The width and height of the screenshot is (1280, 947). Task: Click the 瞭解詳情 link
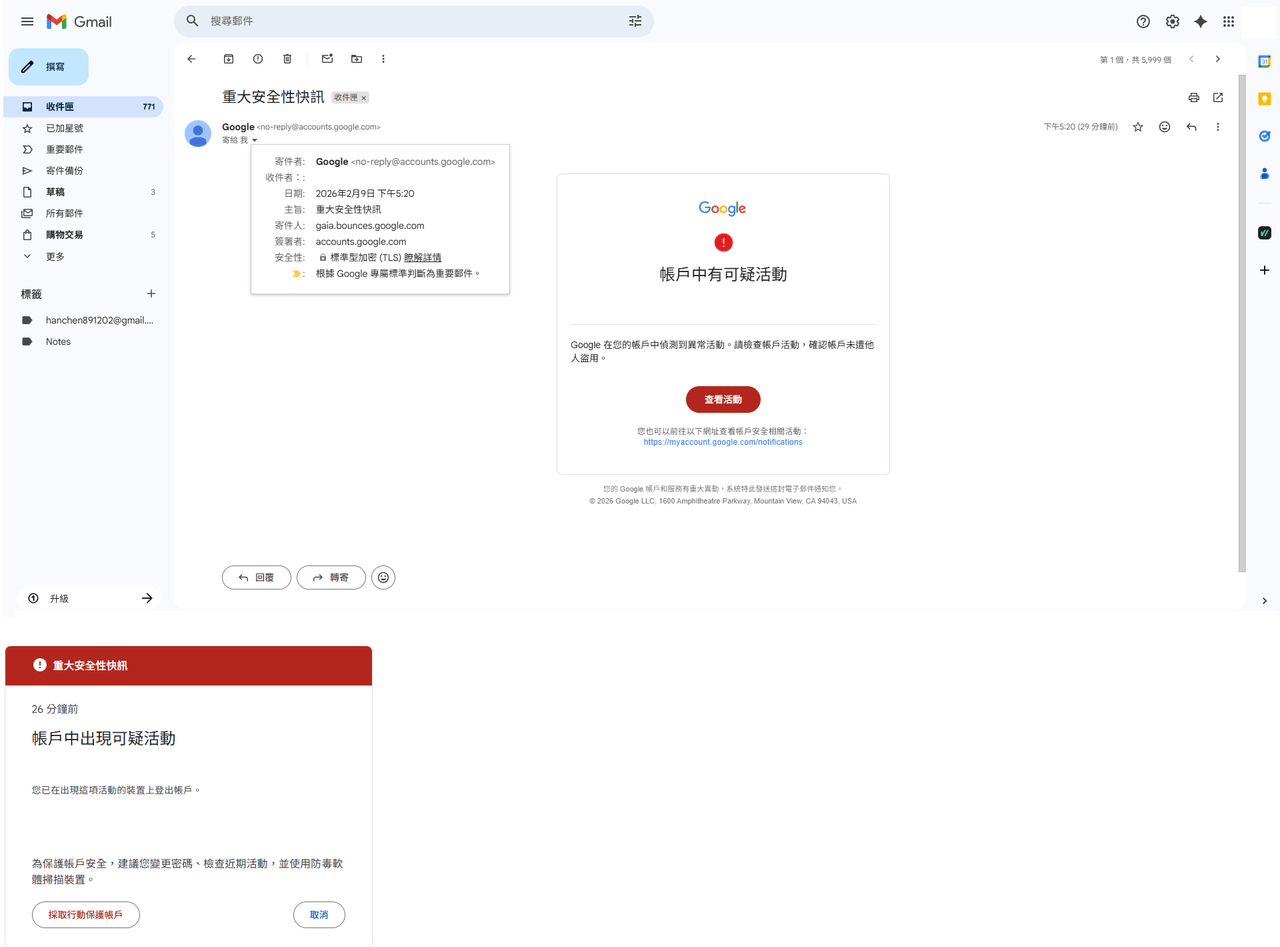[x=422, y=258]
